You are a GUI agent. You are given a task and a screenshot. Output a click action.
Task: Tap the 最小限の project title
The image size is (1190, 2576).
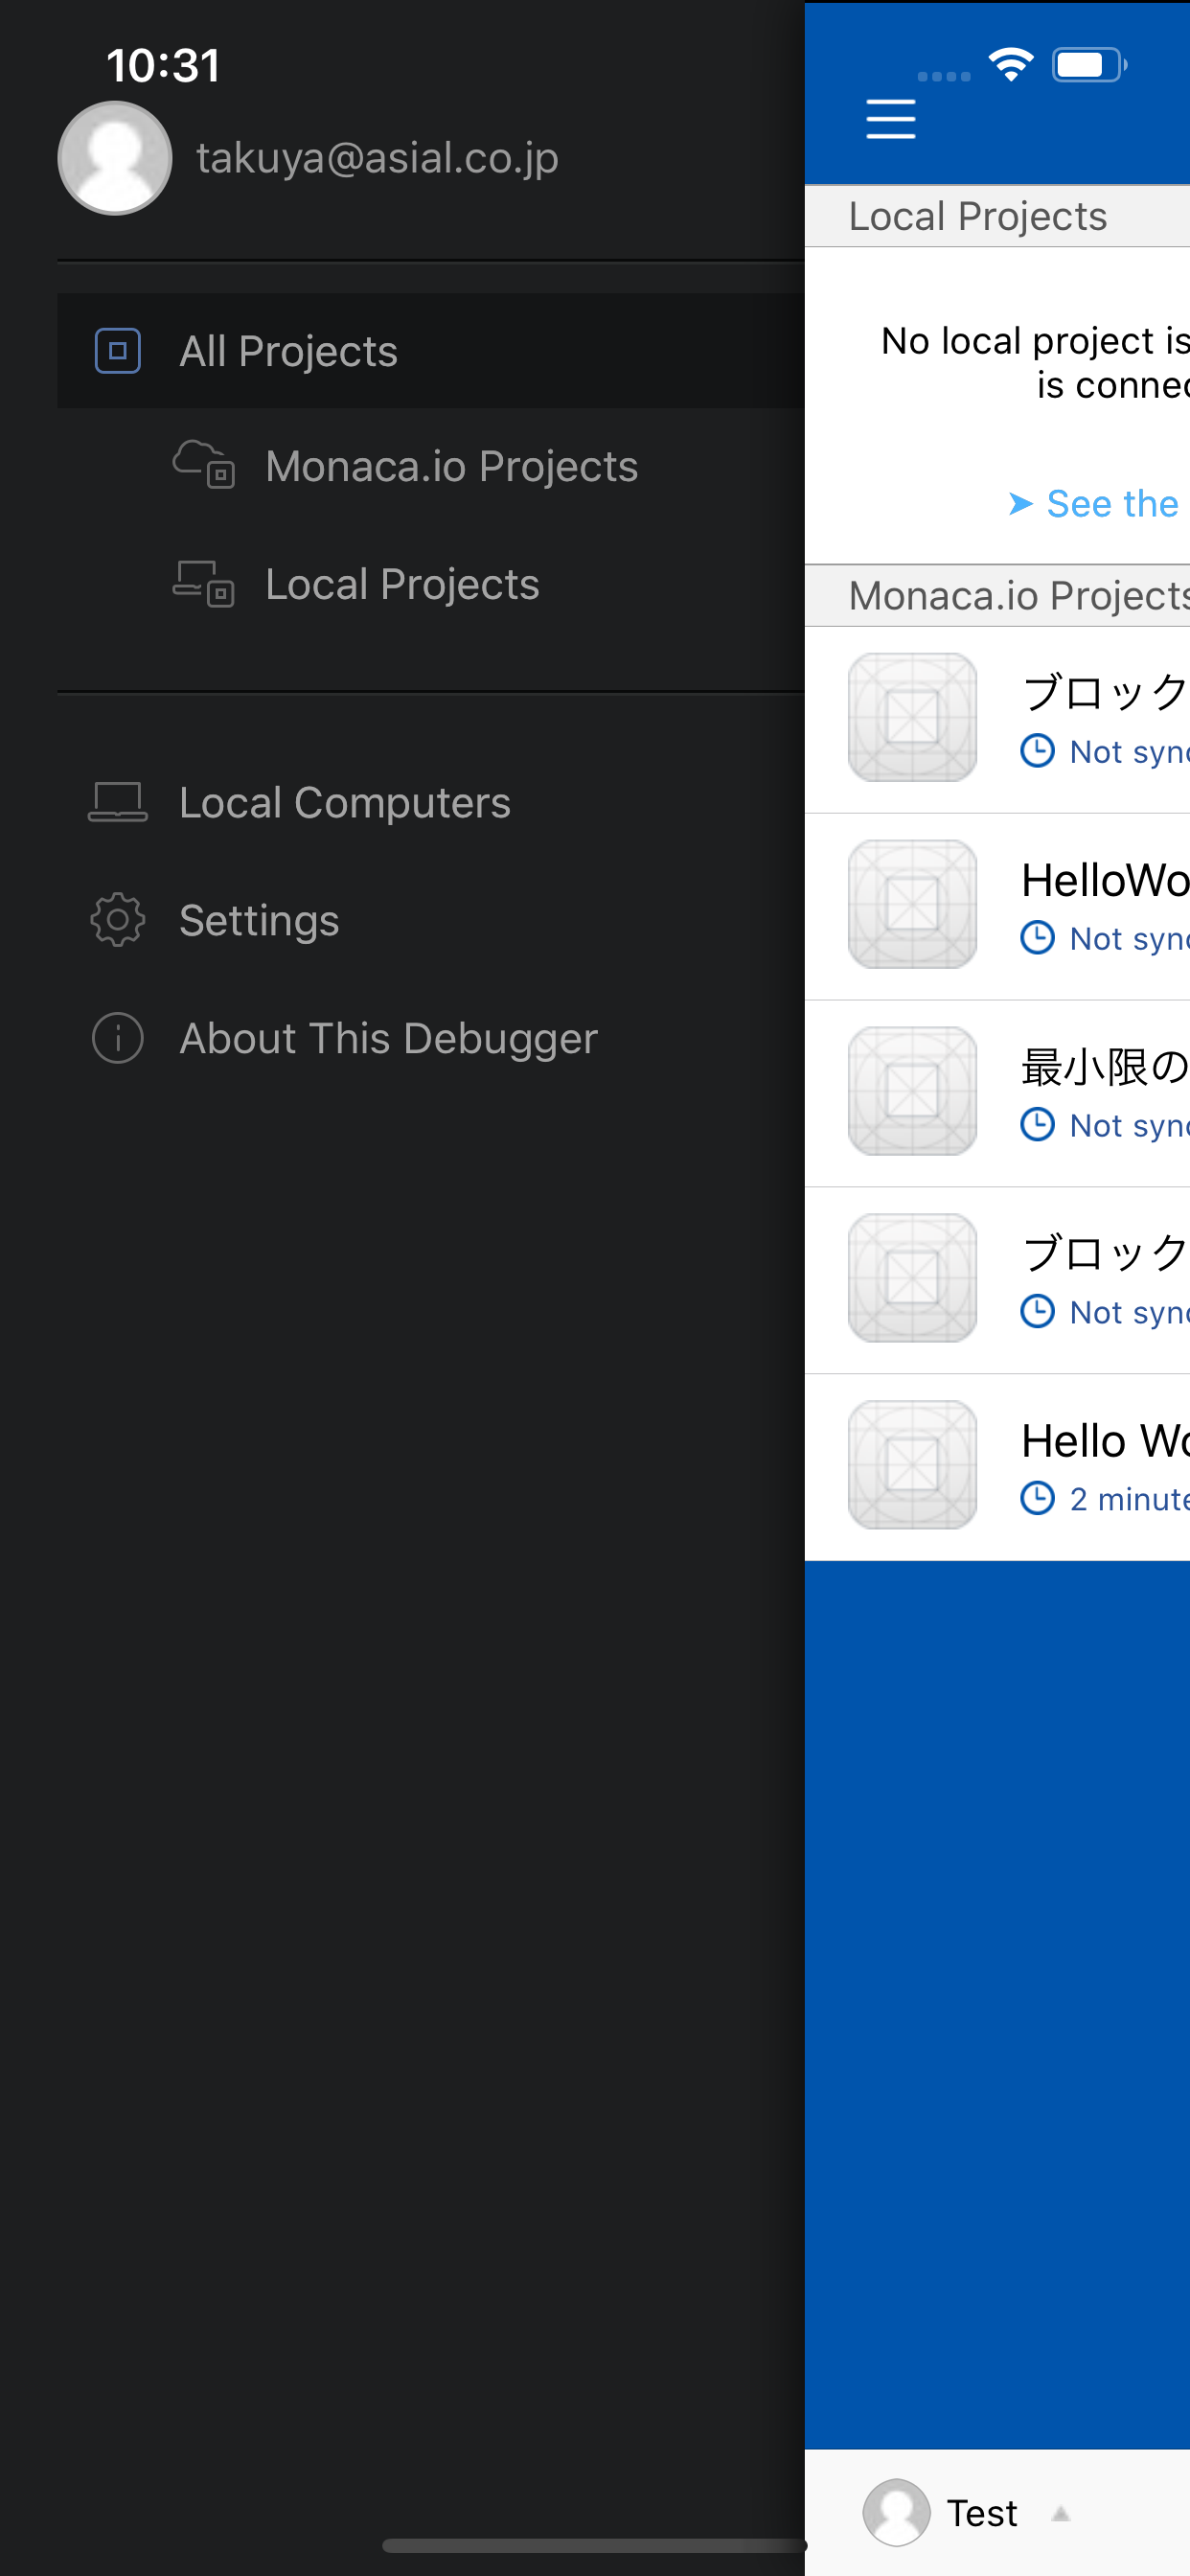click(x=1105, y=1067)
